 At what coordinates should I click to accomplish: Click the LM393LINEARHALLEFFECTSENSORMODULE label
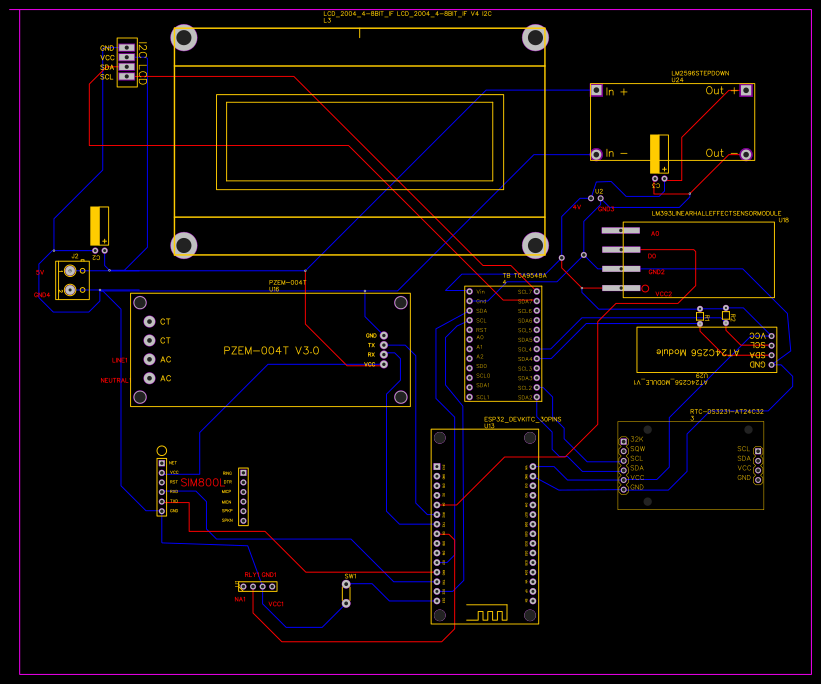(x=716, y=214)
